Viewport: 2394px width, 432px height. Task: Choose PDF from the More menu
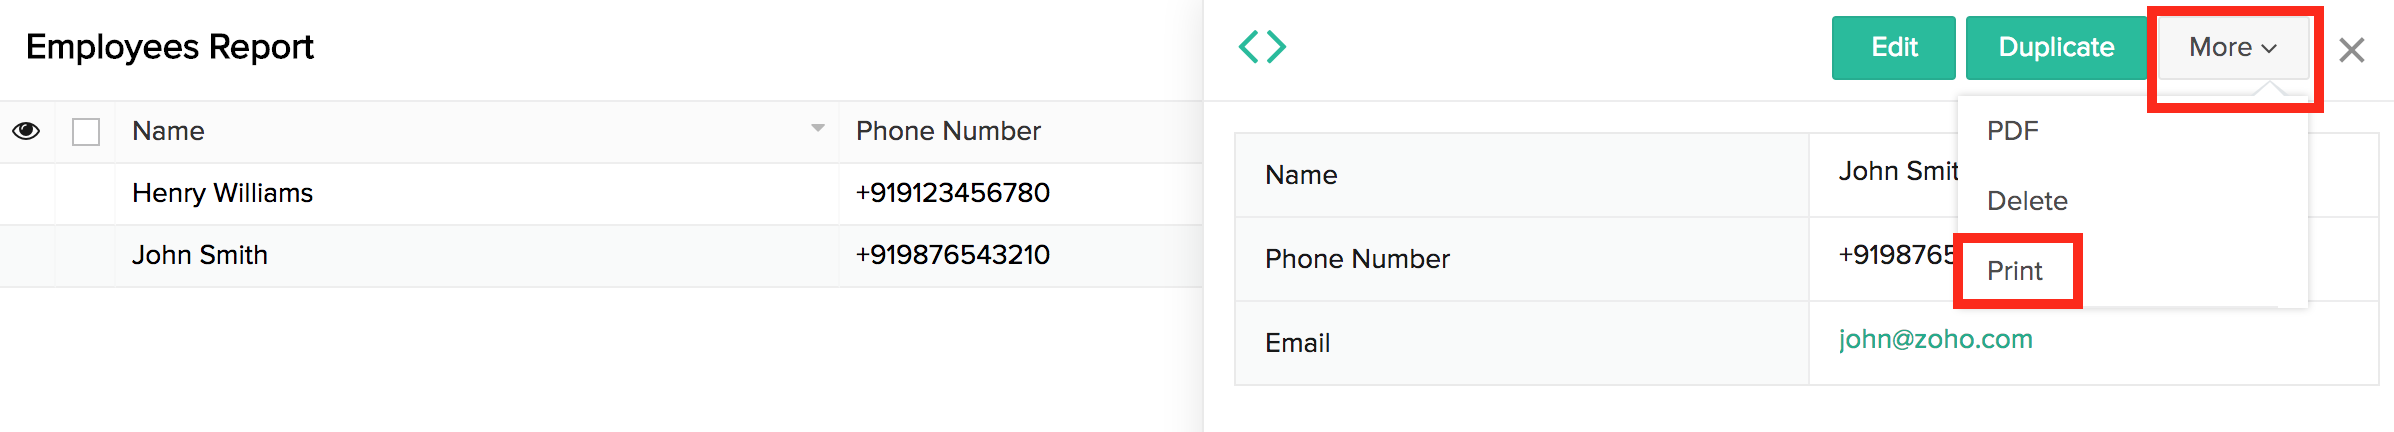tap(2012, 131)
